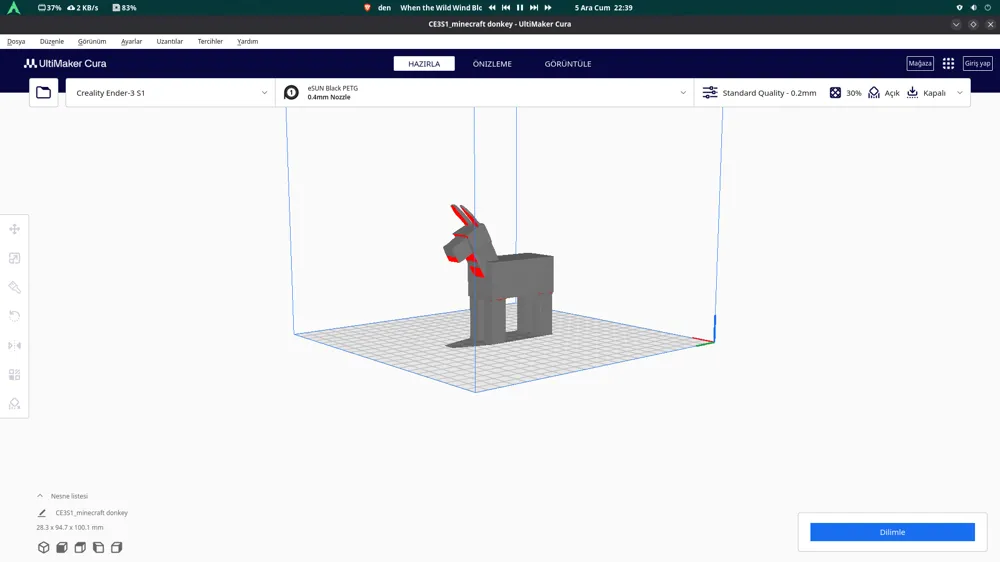1000x562 pixels.
Task: Click the print settings sliders icon
Action: point(710,92)
